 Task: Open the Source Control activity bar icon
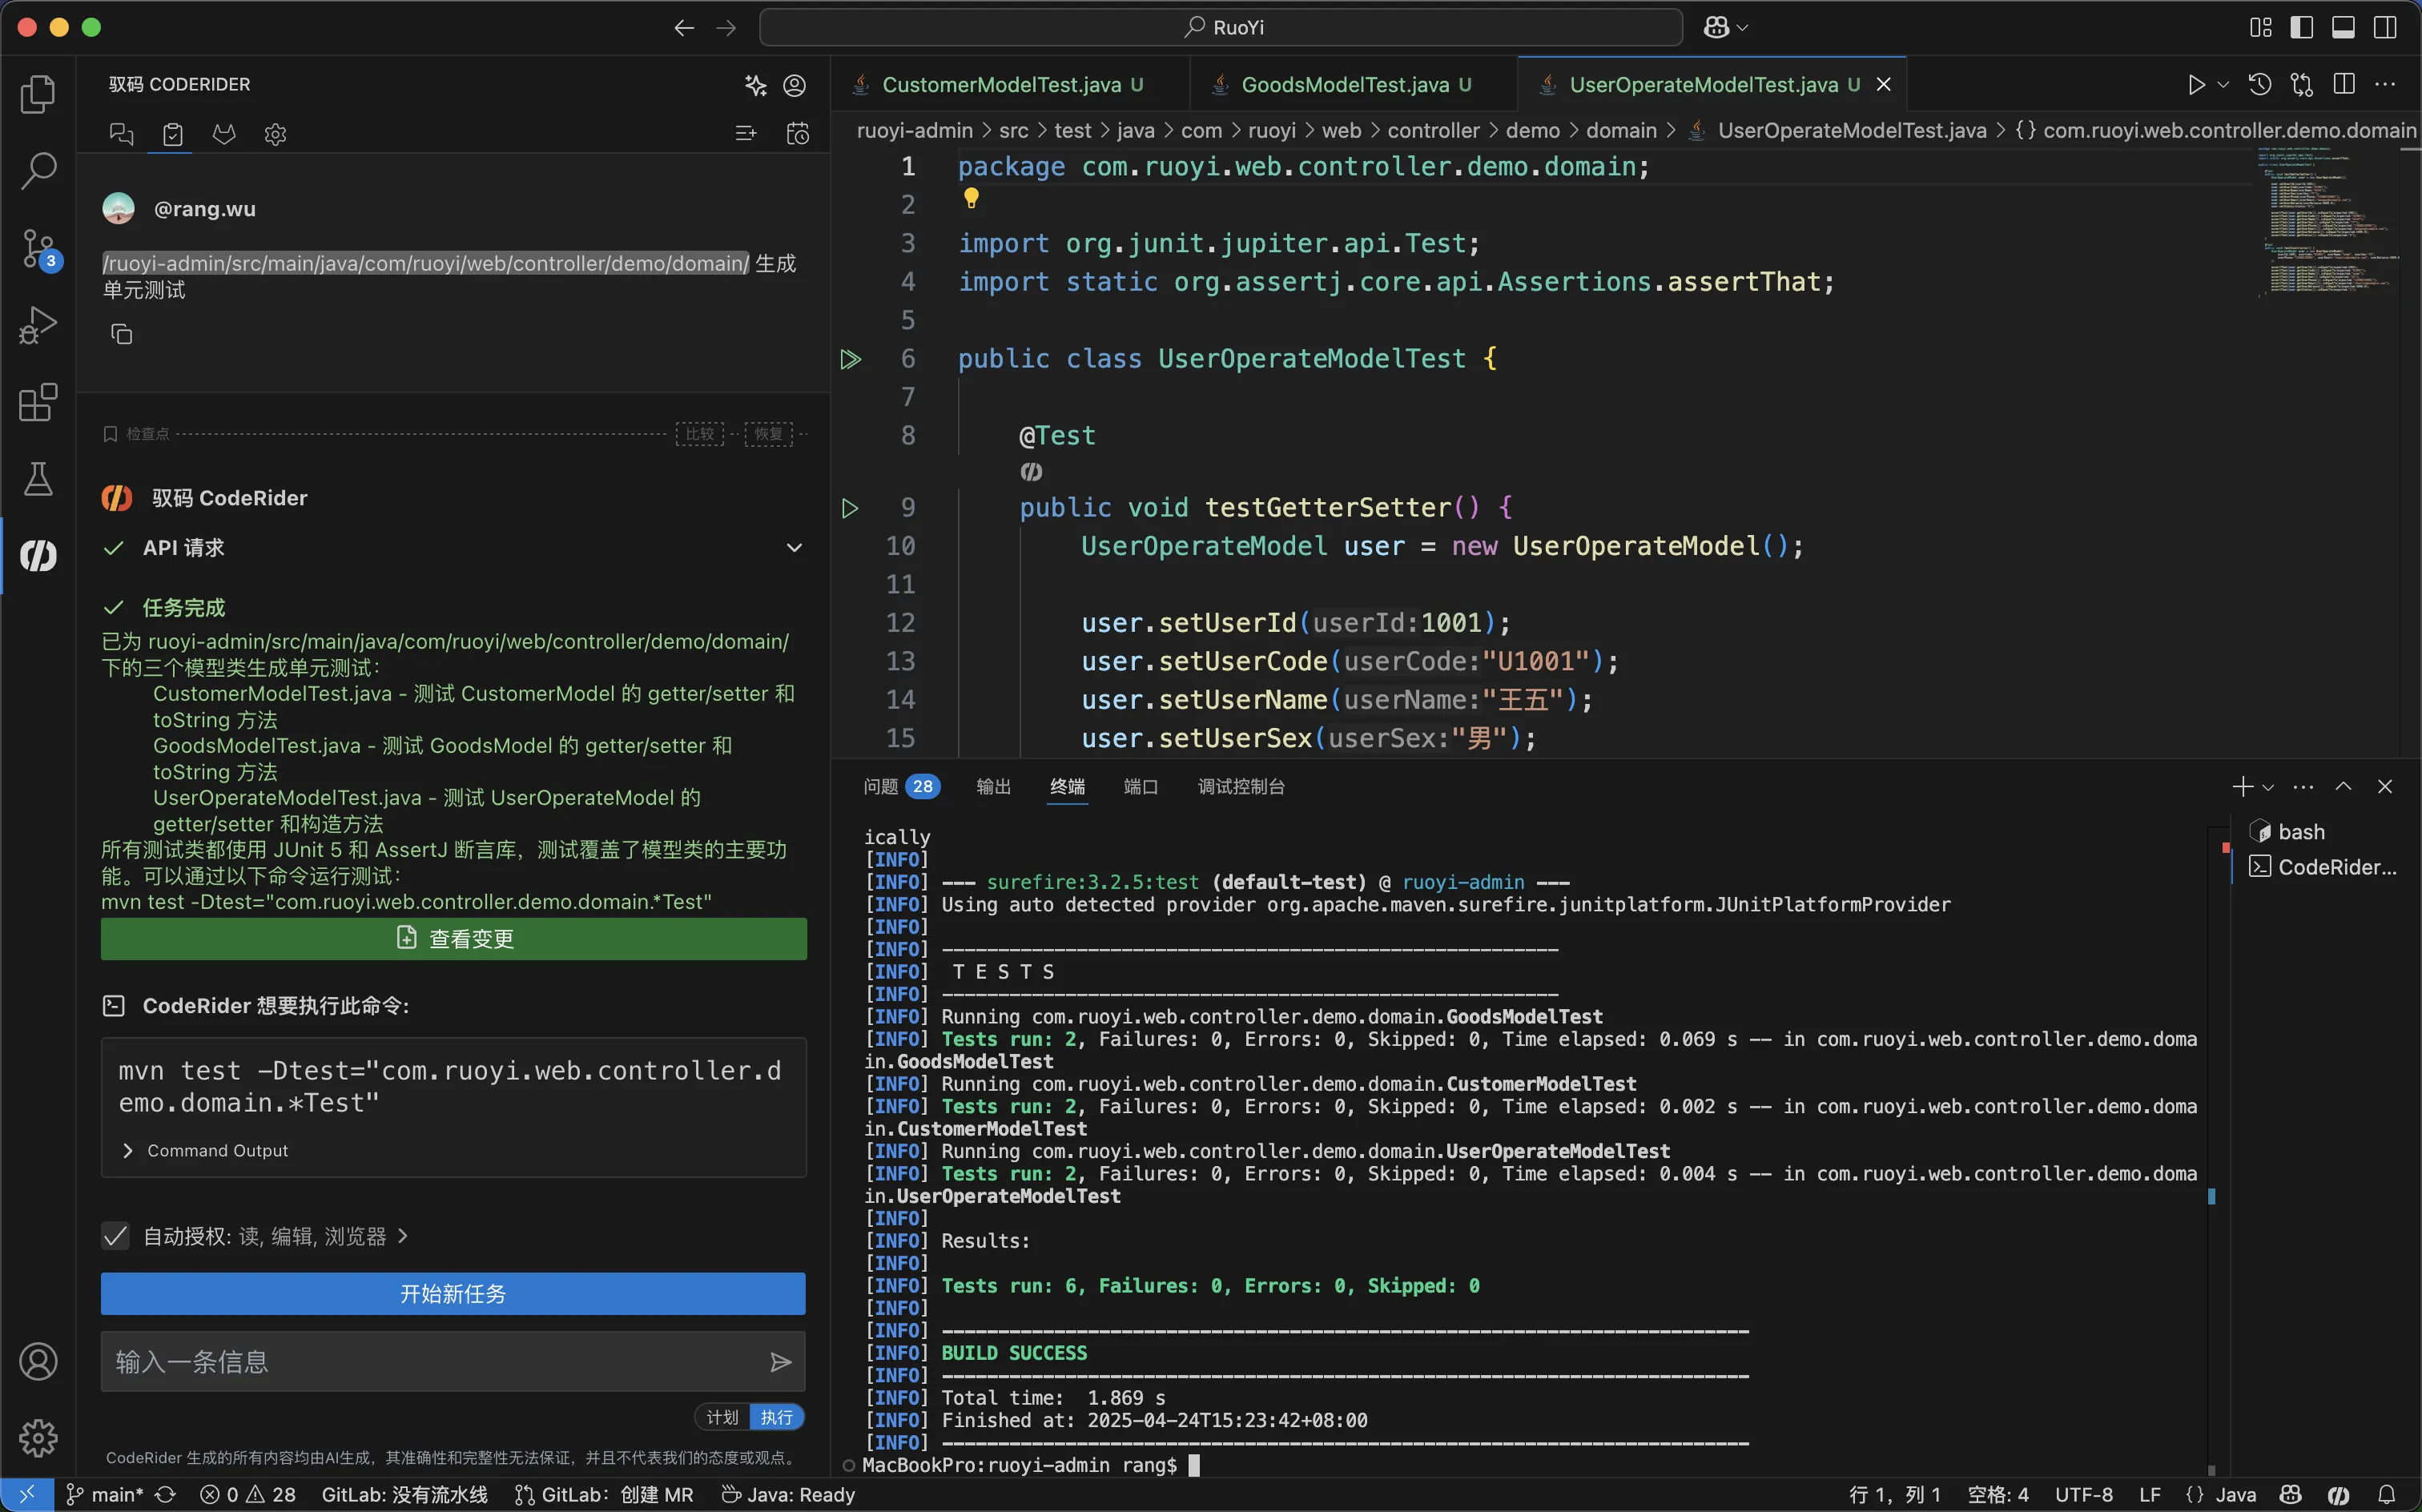click(38, 248)
